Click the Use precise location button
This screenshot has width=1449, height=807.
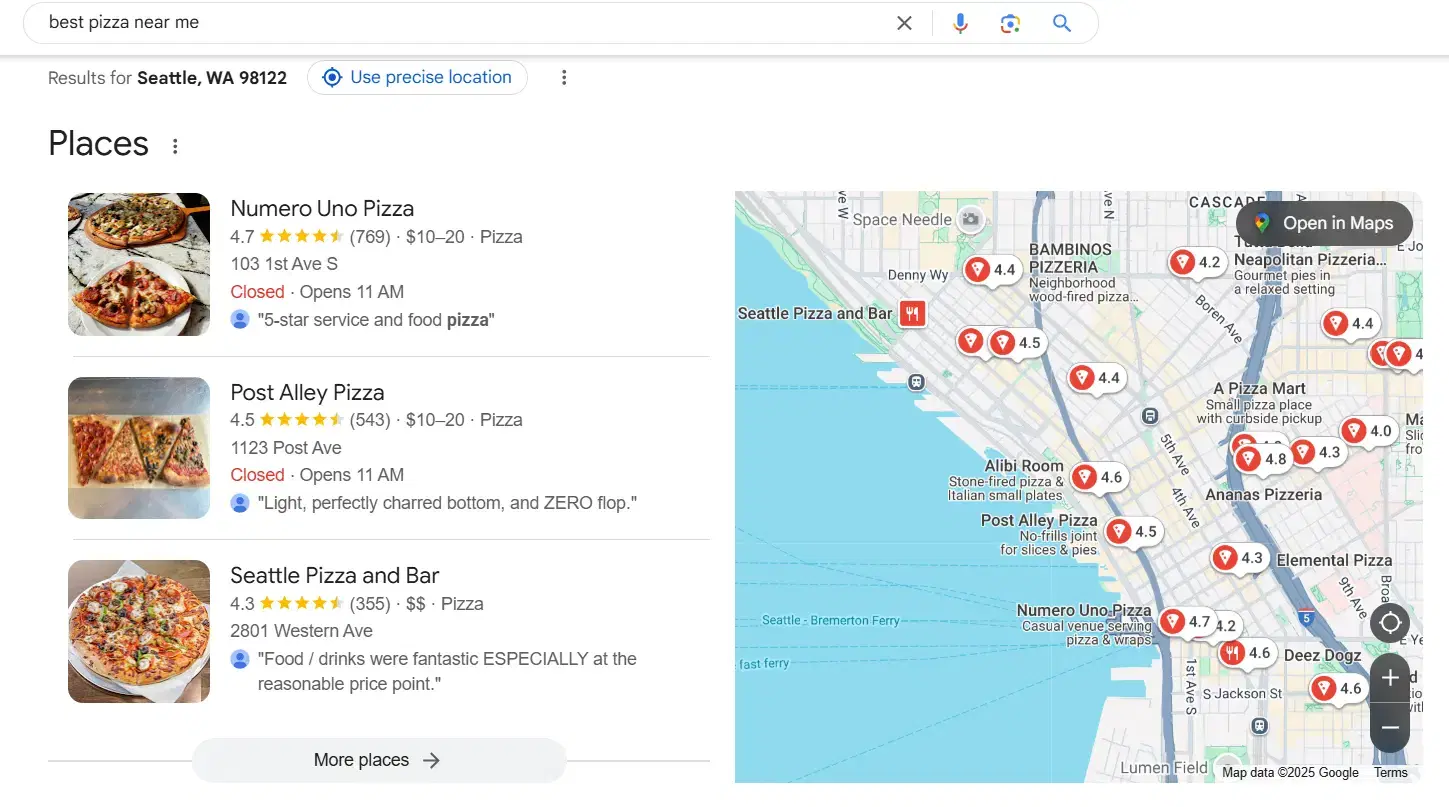(417, 77)
